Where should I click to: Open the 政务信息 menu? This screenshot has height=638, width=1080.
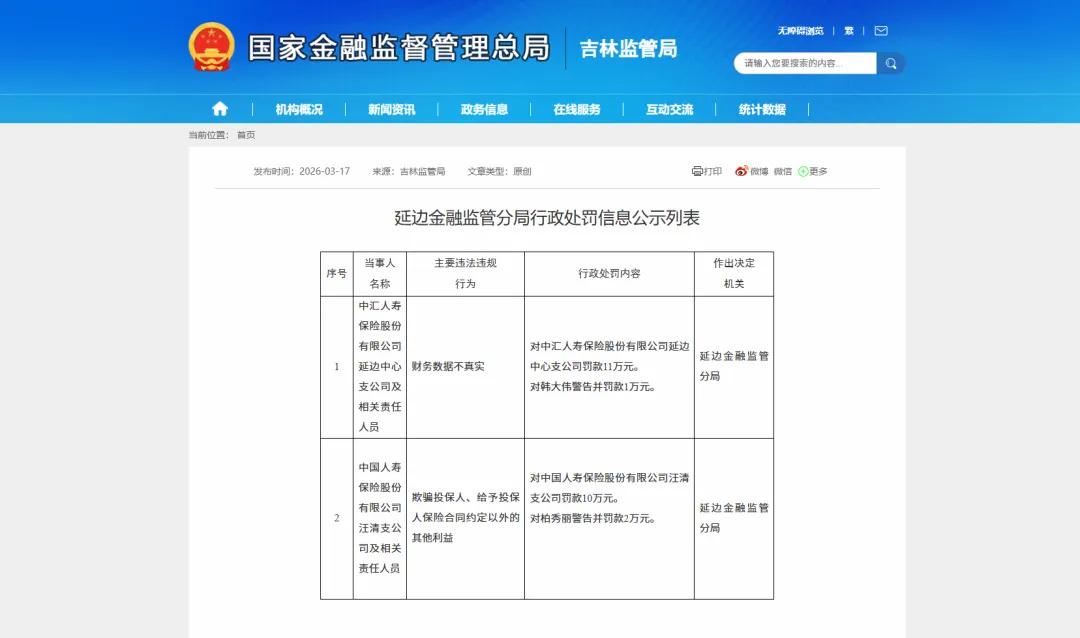tap(486, 109)
